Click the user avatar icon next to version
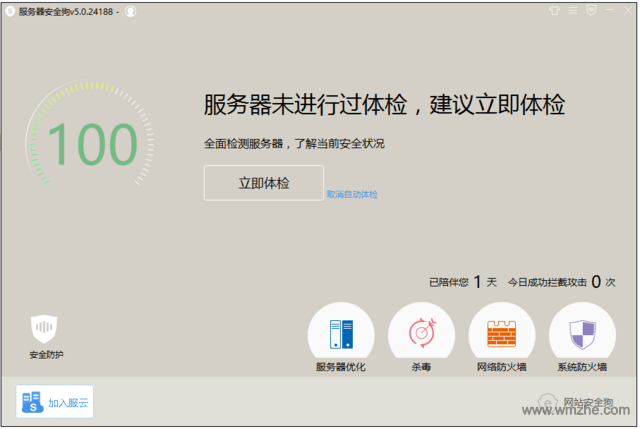The image size is (640, 429). click(131, 11)
